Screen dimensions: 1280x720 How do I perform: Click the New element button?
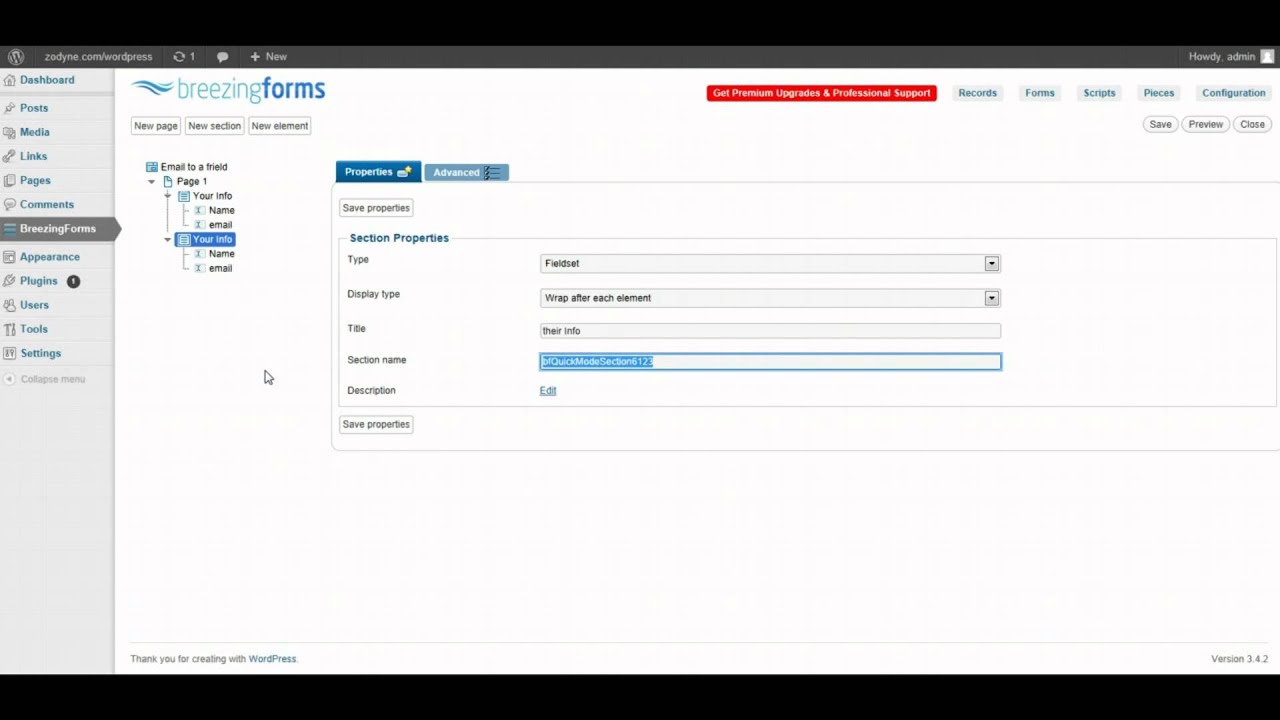[x=280, y=126]
